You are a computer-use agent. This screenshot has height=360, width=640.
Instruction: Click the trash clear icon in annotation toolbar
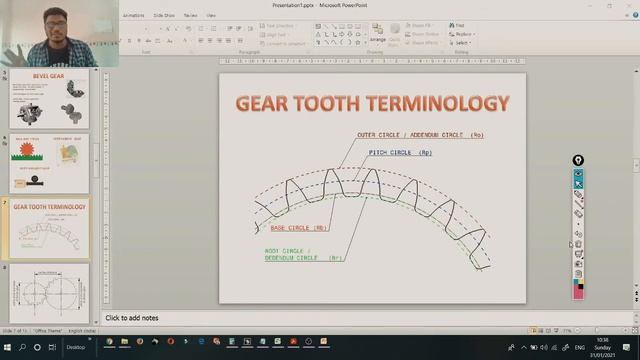578,244
